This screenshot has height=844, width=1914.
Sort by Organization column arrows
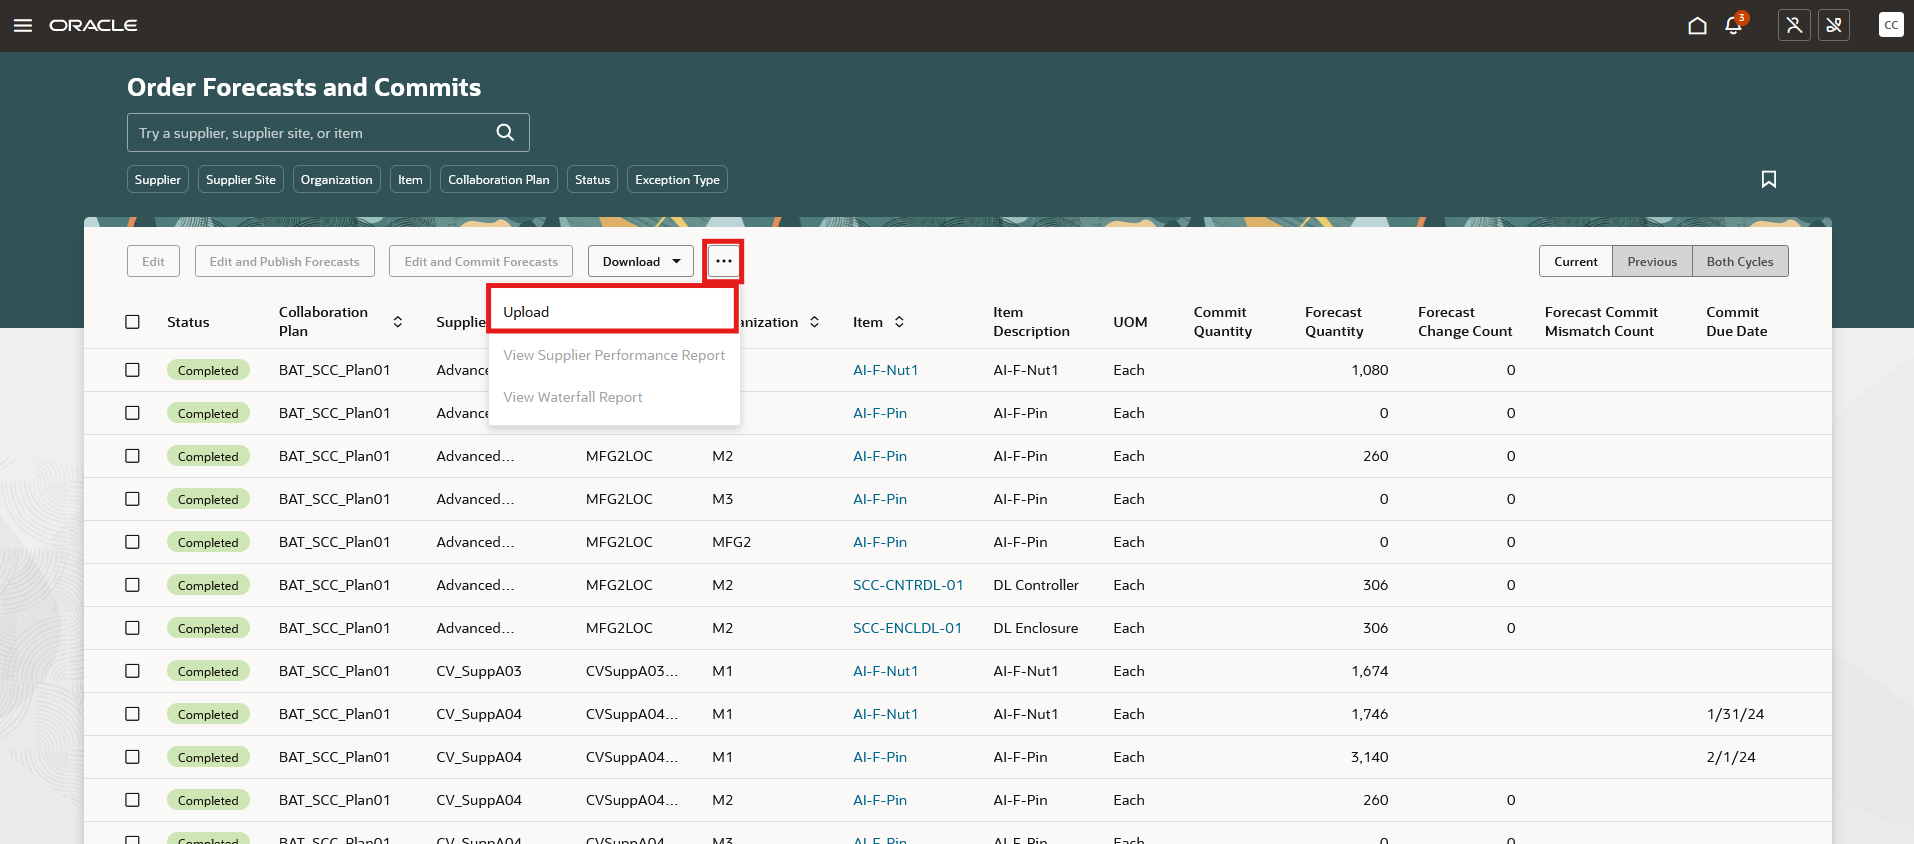pyautogui.click(x=814, y=322)
